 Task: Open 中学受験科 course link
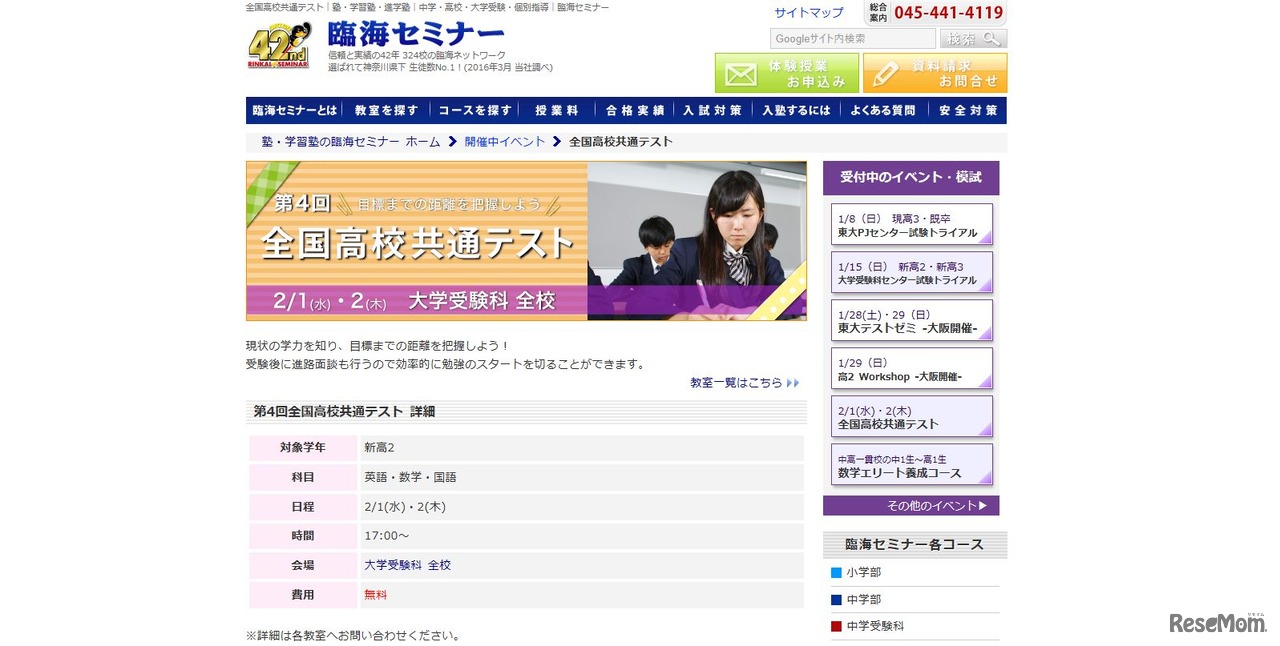874,626
